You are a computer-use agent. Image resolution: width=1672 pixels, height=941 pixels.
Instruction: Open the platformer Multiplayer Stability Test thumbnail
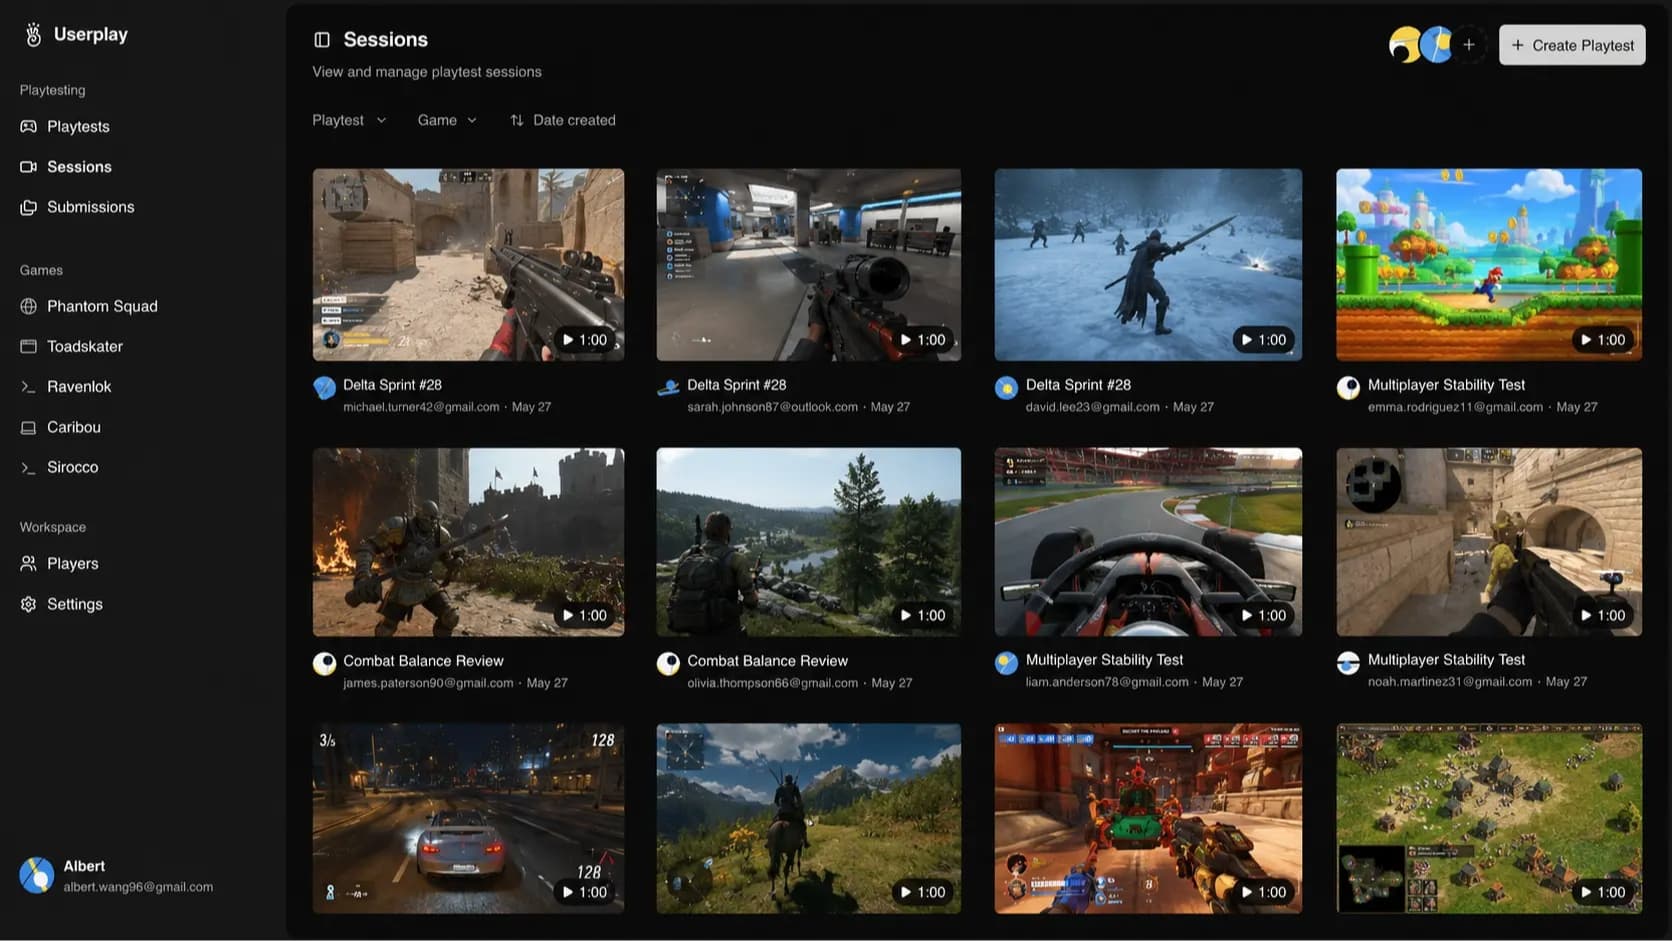(x=1489, y=264)
